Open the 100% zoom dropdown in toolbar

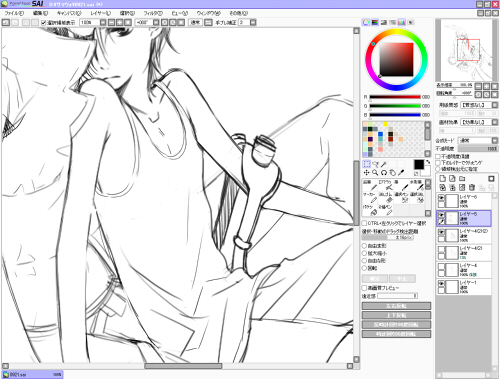point(103,22)
